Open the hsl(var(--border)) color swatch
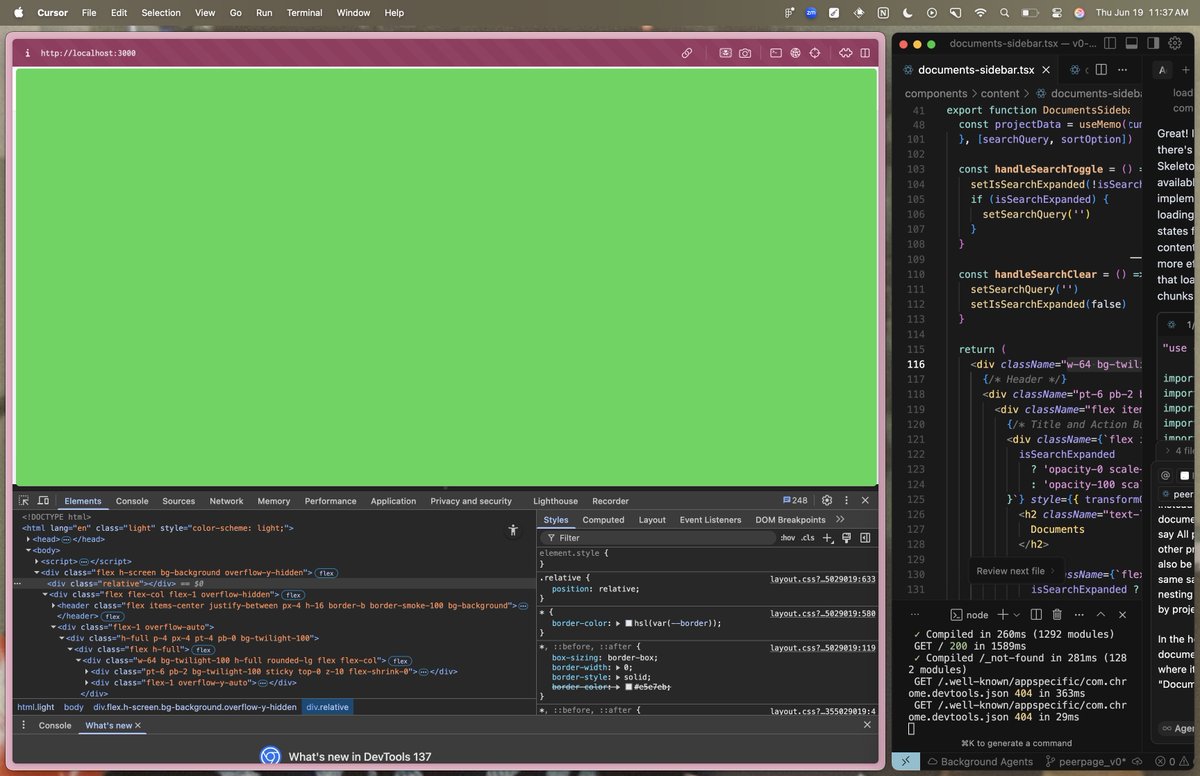Viewport: 1200px width, 776px height. point(628,622)
